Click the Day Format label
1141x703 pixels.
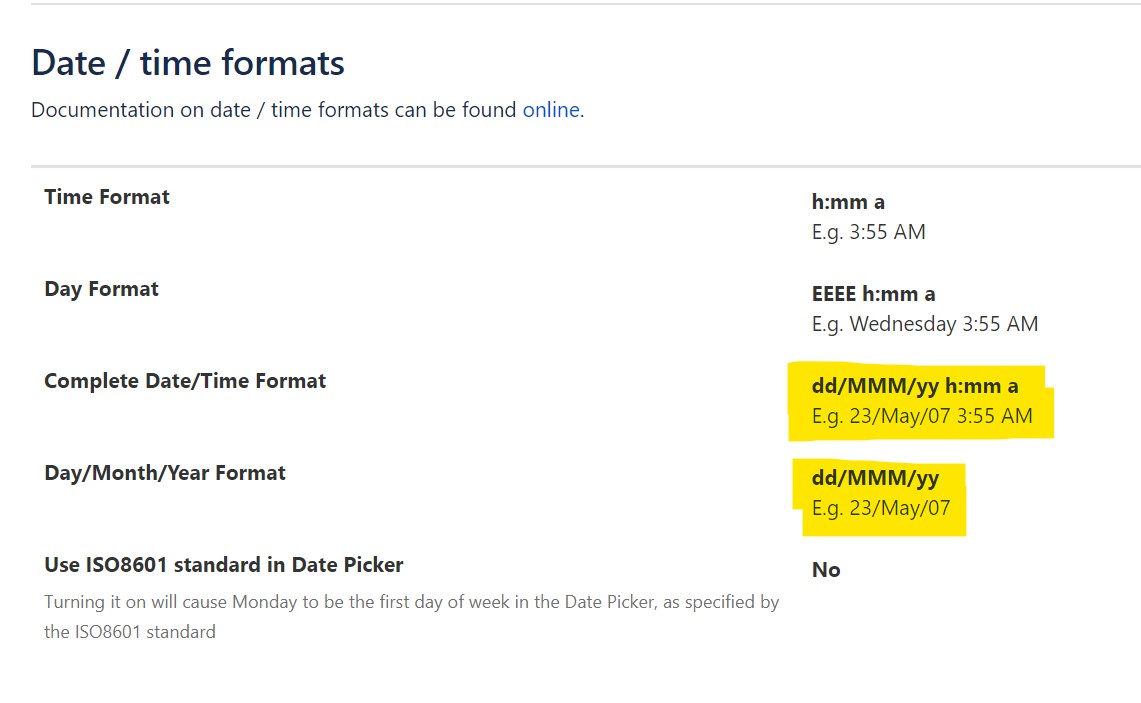pyautogui.click(x=100, y=288)
